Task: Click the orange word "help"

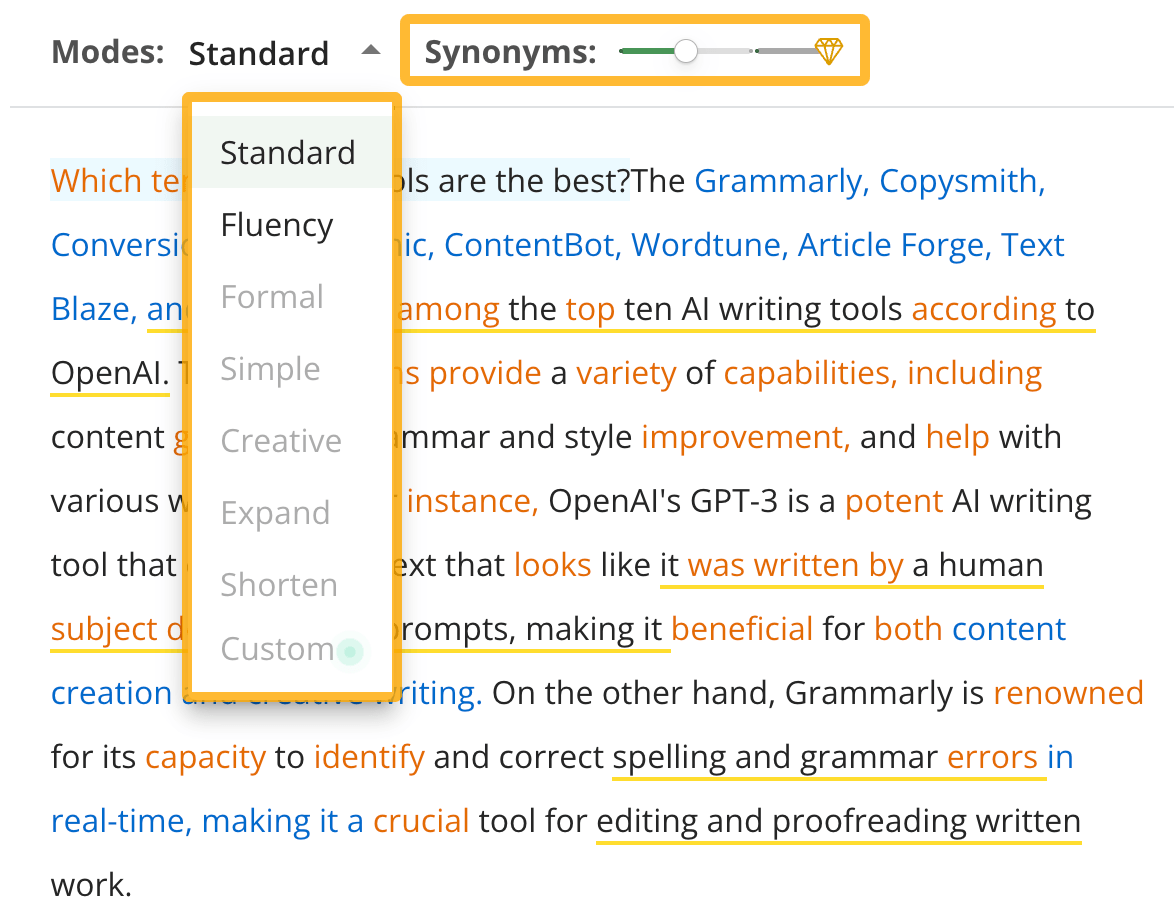Action: pyautogui.click(x=958, y=437)
